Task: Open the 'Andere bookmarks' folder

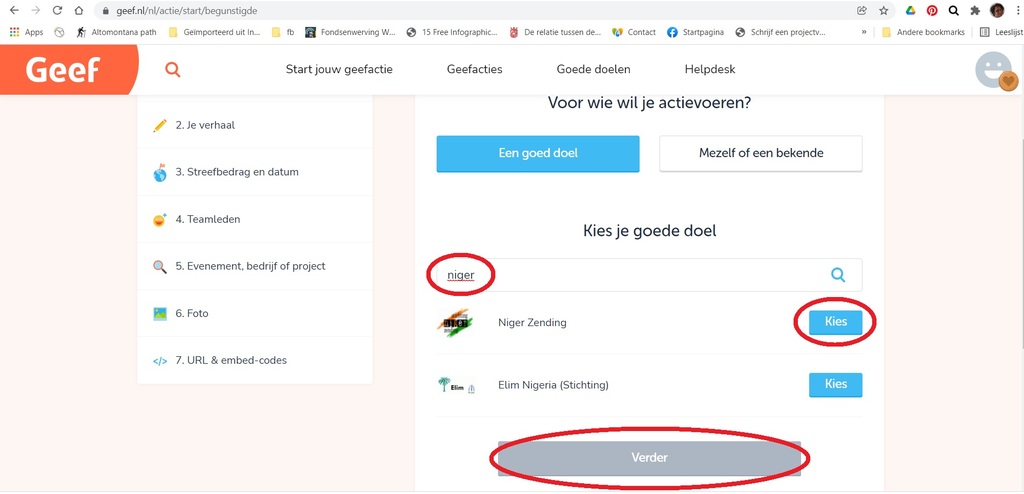Action: [924, 32]
